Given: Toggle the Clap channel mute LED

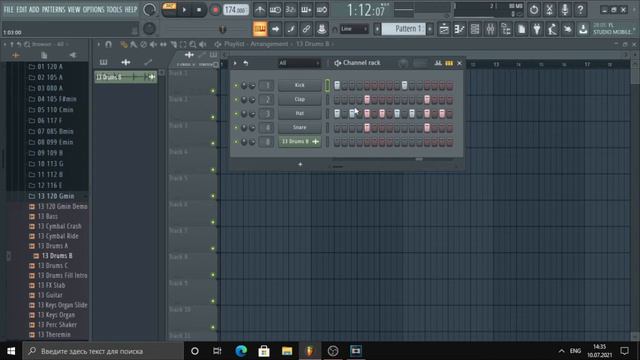Looking at the screenshot, I should coord(236,100).
